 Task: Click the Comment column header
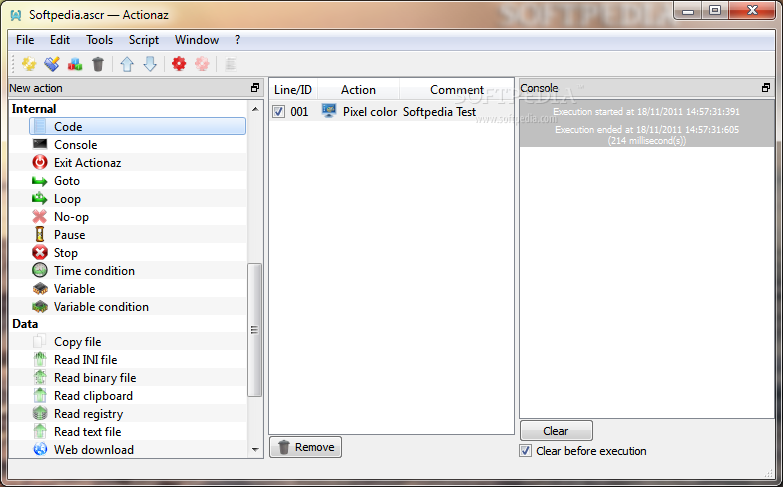tap(456, 89)
